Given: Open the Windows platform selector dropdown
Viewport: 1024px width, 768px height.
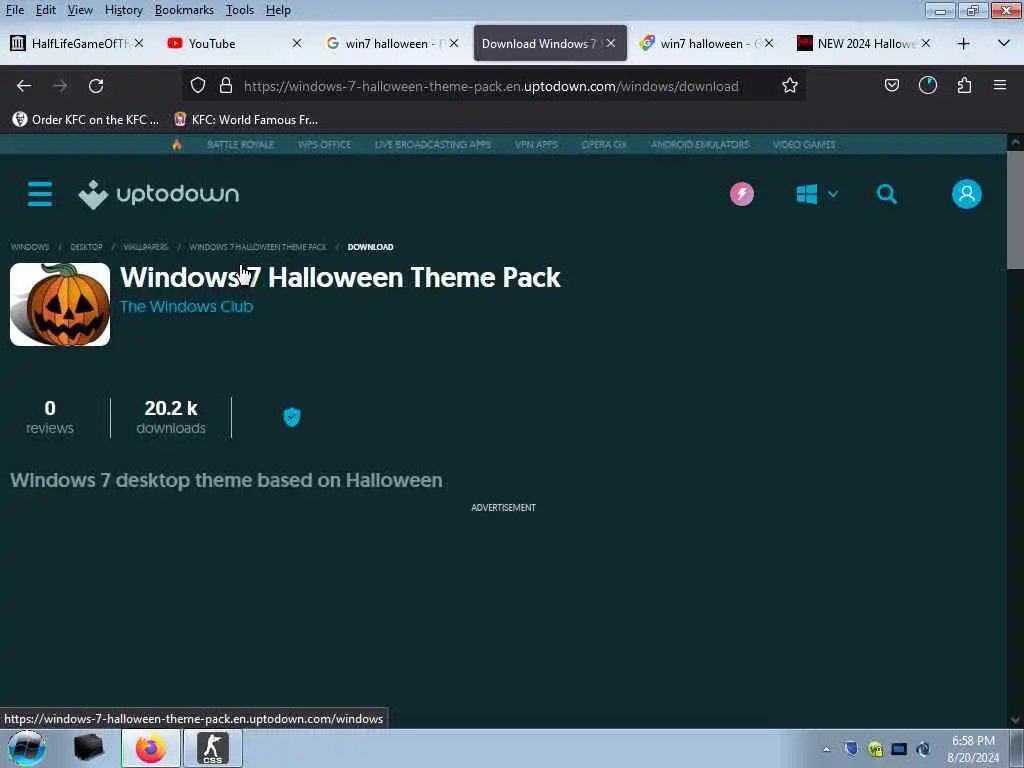Looking at the screenshot, I should [x=816, y=194].
